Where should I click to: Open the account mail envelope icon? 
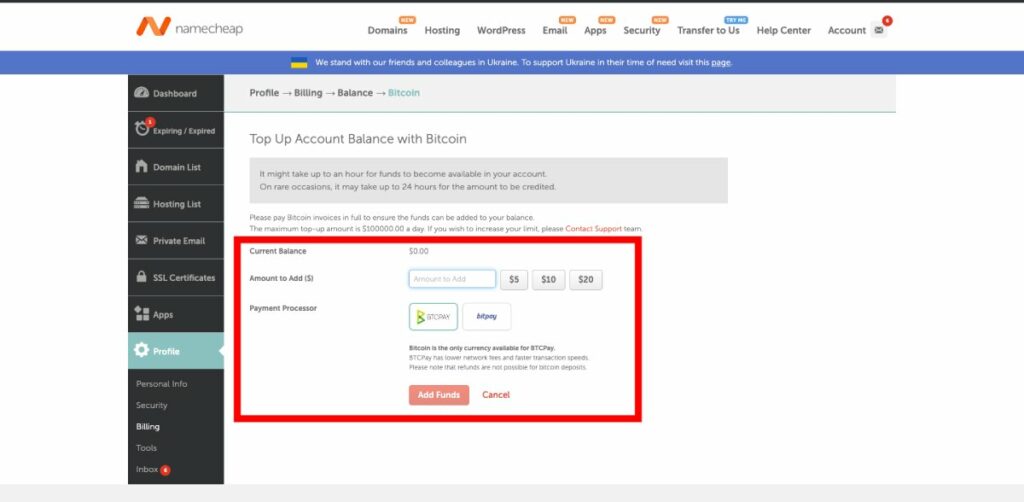(878, 30)
